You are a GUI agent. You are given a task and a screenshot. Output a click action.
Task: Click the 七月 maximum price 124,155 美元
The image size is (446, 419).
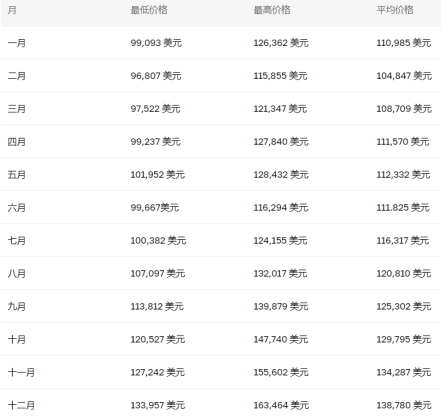pos(280,241)
